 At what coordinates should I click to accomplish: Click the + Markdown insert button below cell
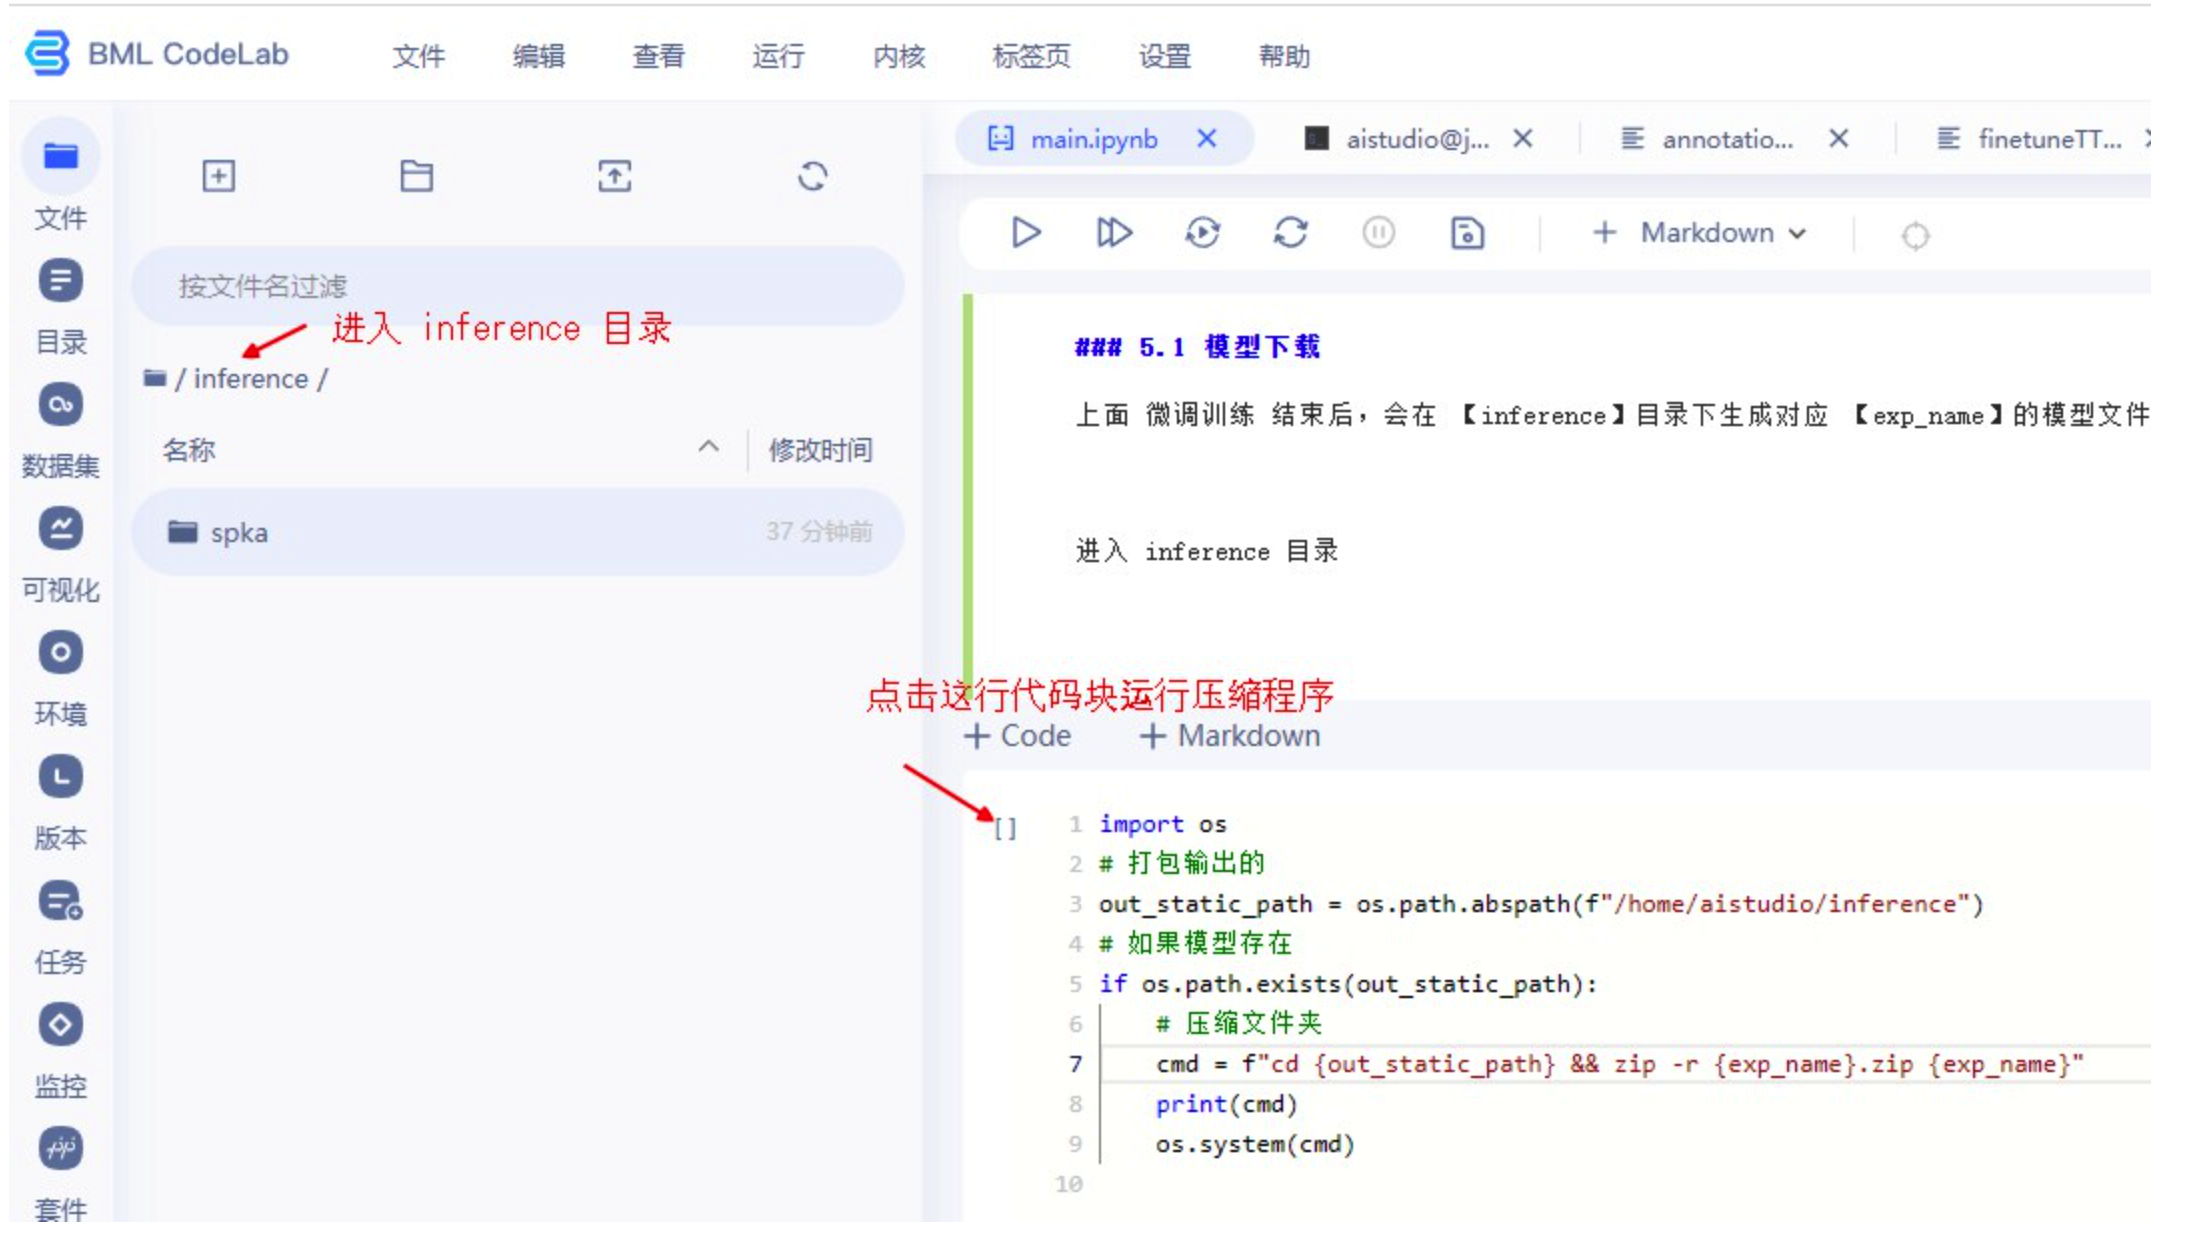(x=1230, y=736)
